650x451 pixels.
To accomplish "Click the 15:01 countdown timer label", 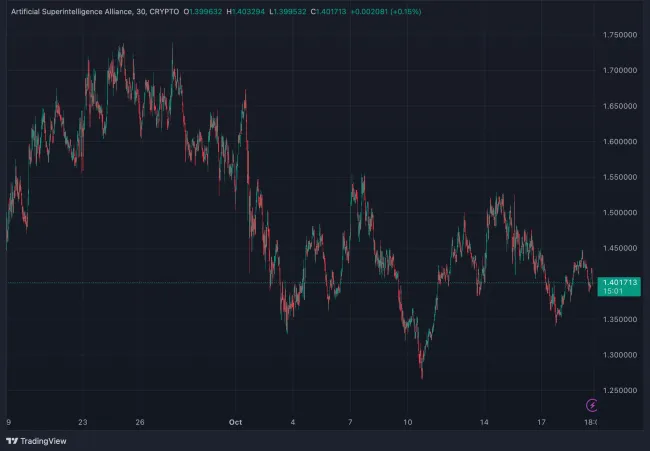I will pos(612,293).
